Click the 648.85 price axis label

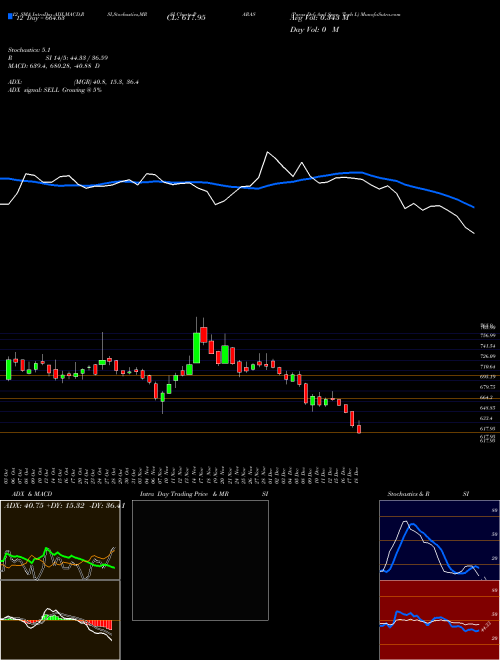[x=487, y=408]
